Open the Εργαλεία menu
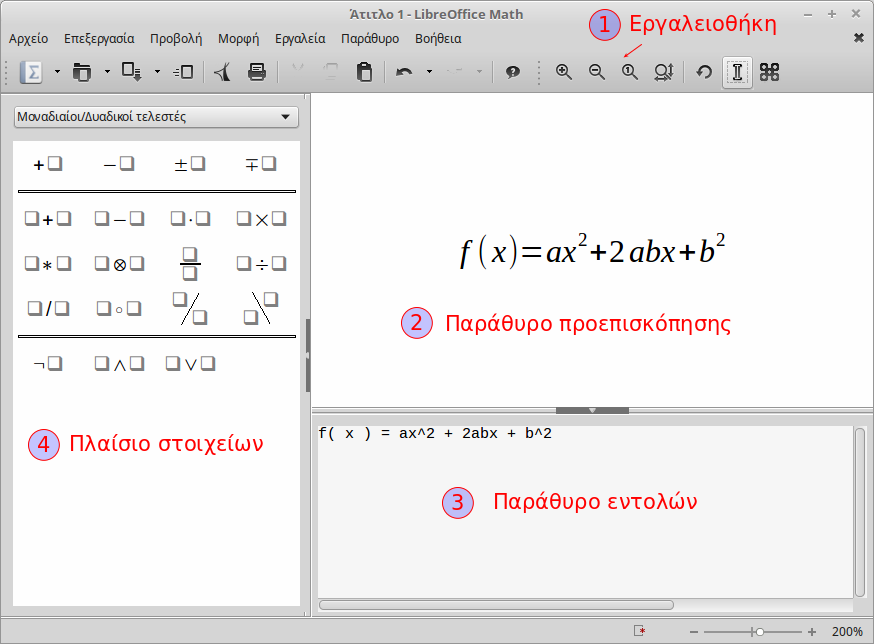 (300, 39)
